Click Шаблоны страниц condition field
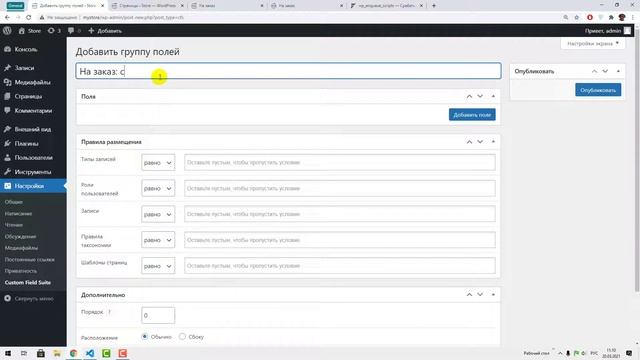Viewport: 640px width, 360px height. (340, 266)
